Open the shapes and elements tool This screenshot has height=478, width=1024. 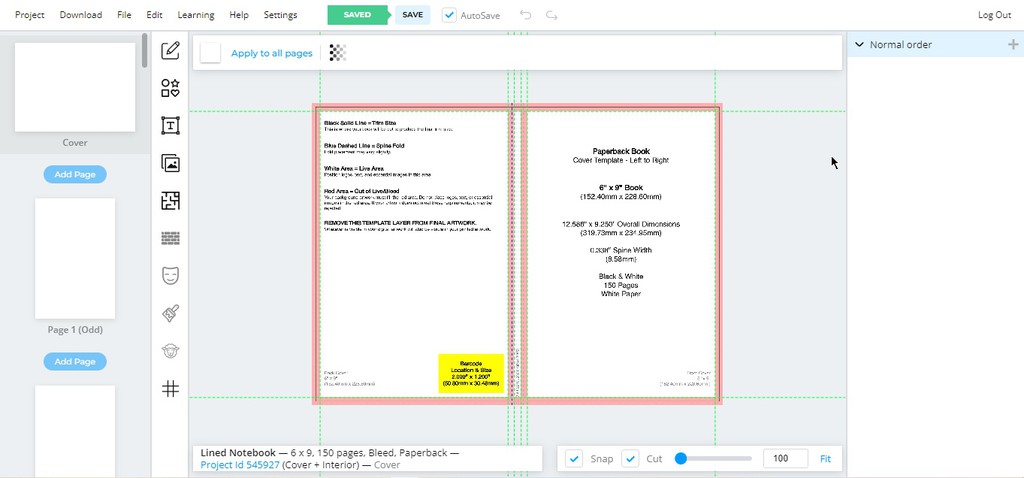point(170,88)
